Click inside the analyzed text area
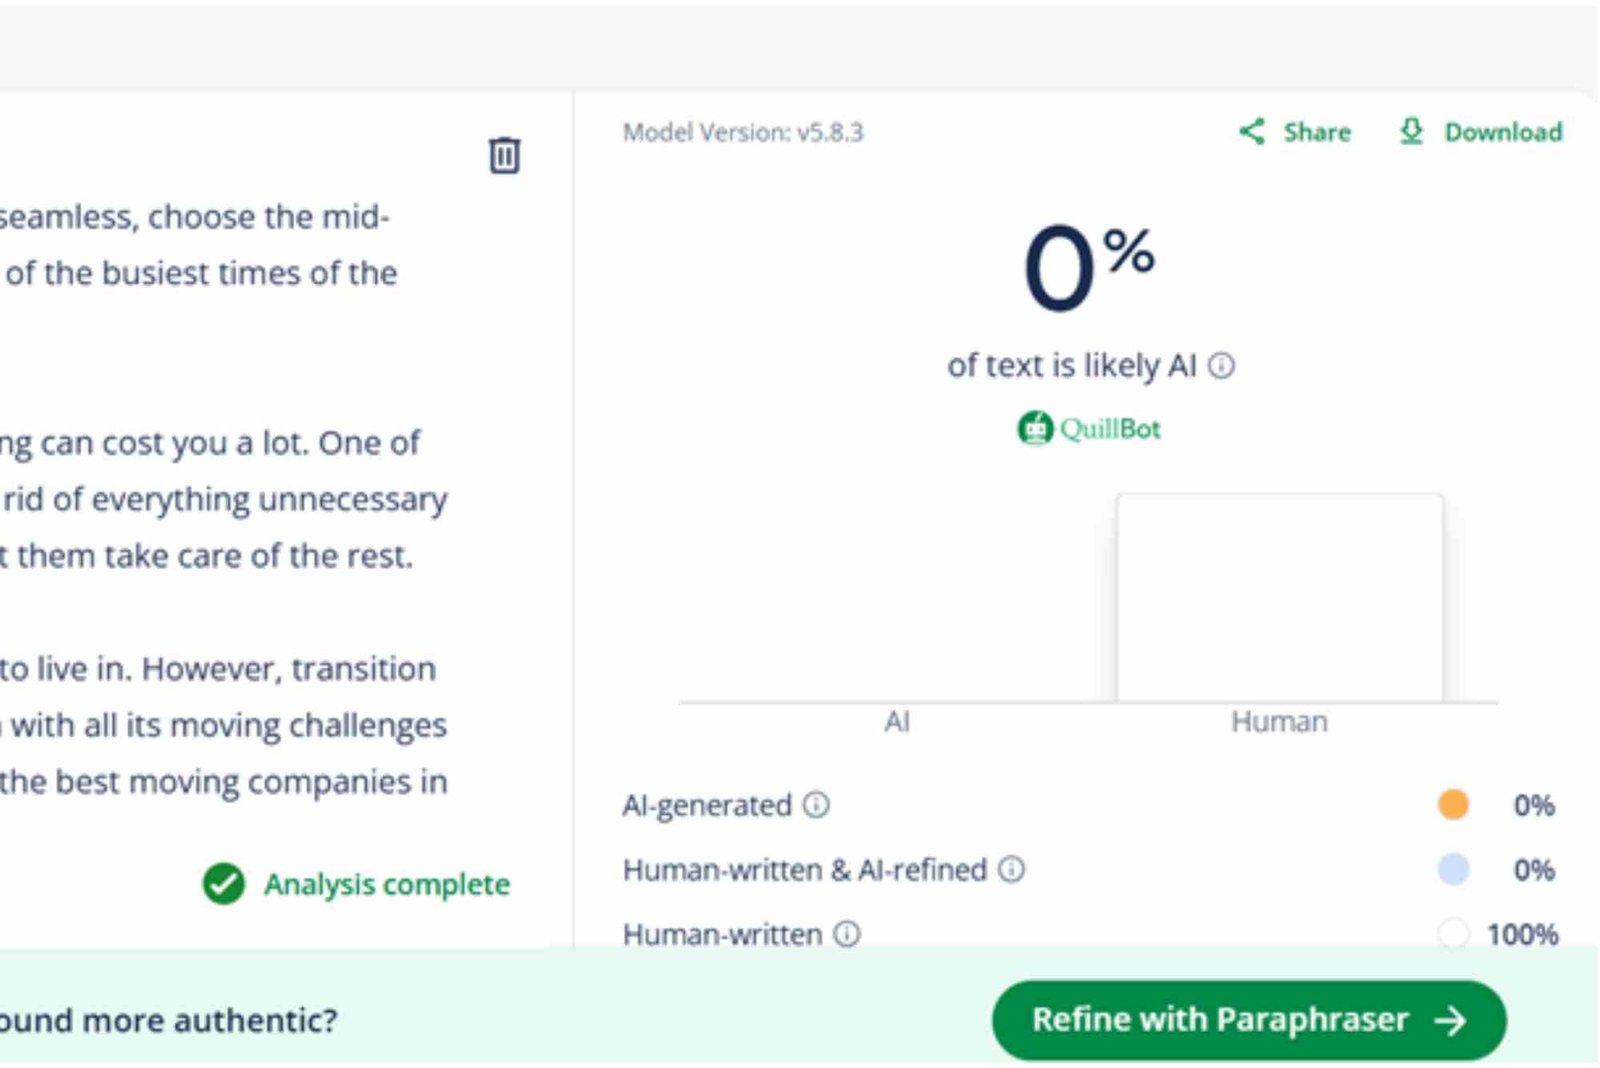This screenshot has height=1068, width=1600. pos(220,500)
